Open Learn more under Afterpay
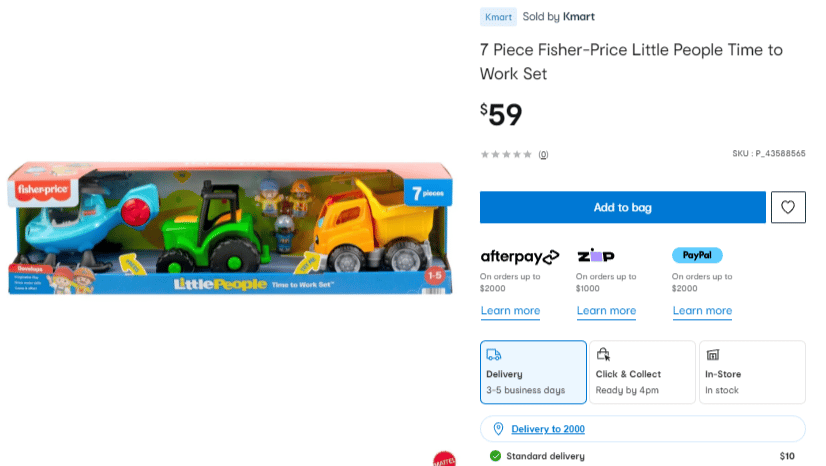 pos(510,311)
